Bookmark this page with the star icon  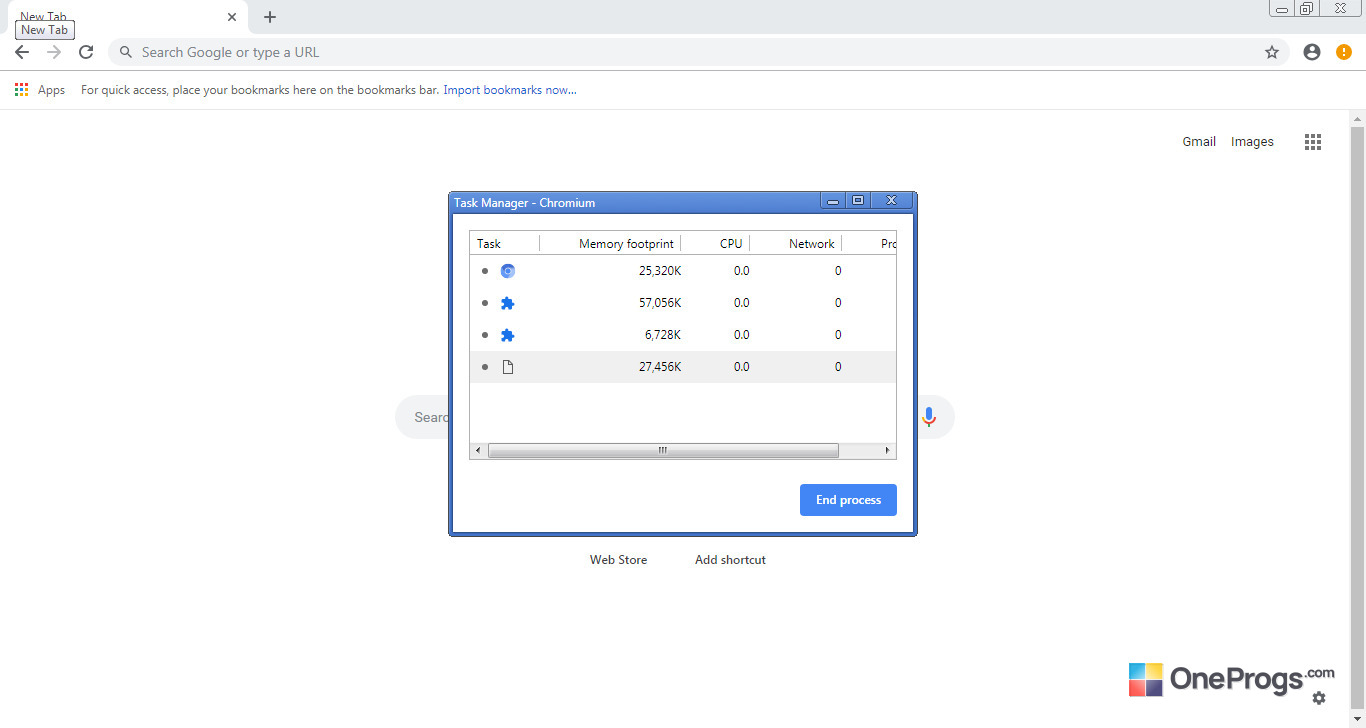click(x=1272, y=52)
